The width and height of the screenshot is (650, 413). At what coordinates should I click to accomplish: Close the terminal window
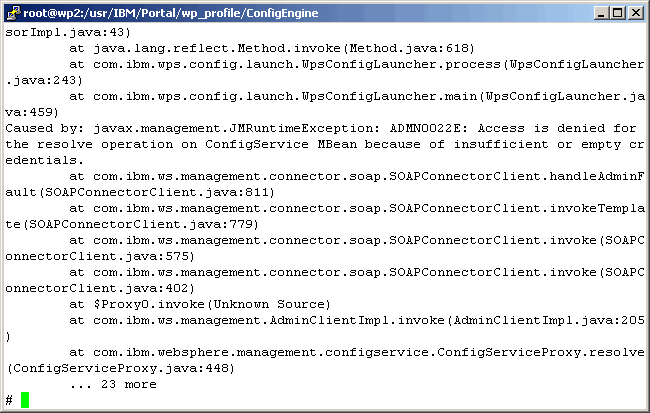coord(635,12)
